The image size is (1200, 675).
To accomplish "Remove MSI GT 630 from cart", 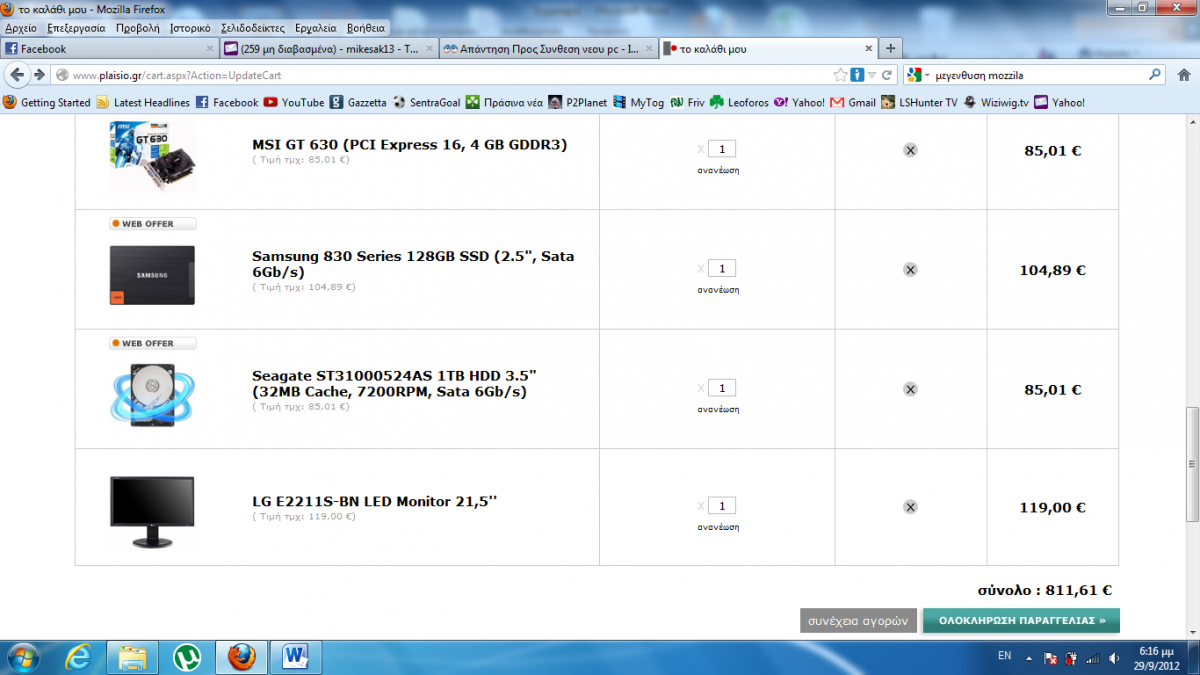I will (x=910, y=150).
